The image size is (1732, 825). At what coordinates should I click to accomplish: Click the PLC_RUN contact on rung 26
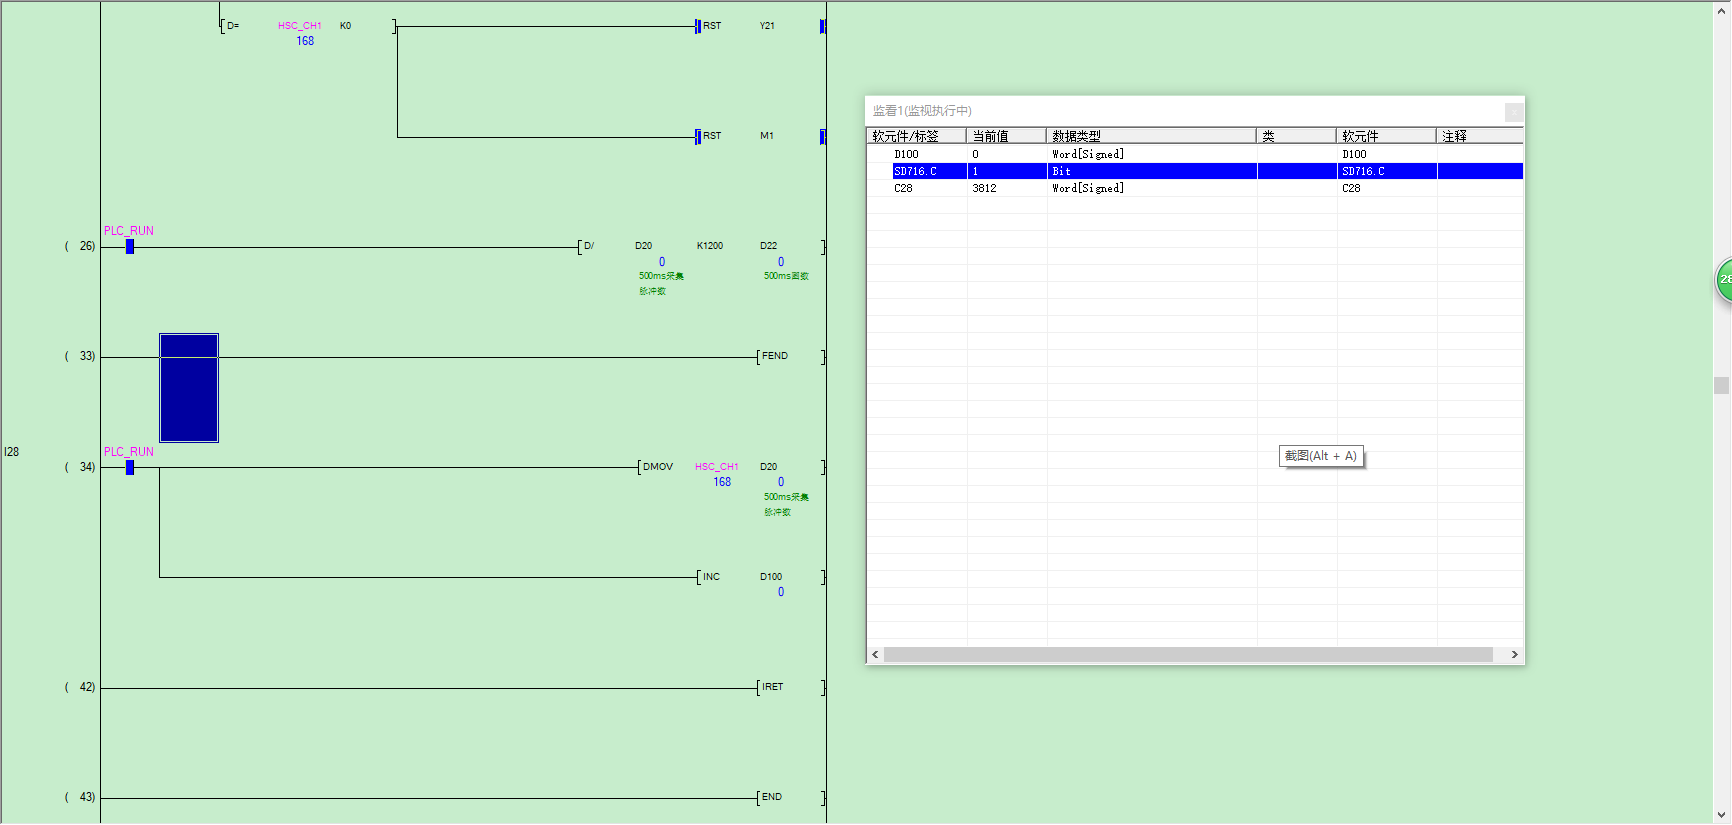pos(130,246)
